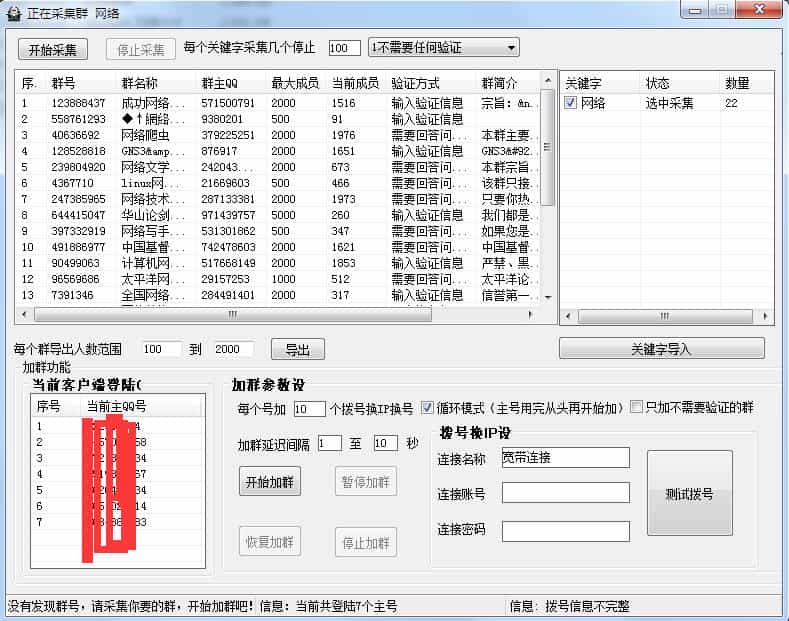Click the 连接账号 input field

(566, 492)
